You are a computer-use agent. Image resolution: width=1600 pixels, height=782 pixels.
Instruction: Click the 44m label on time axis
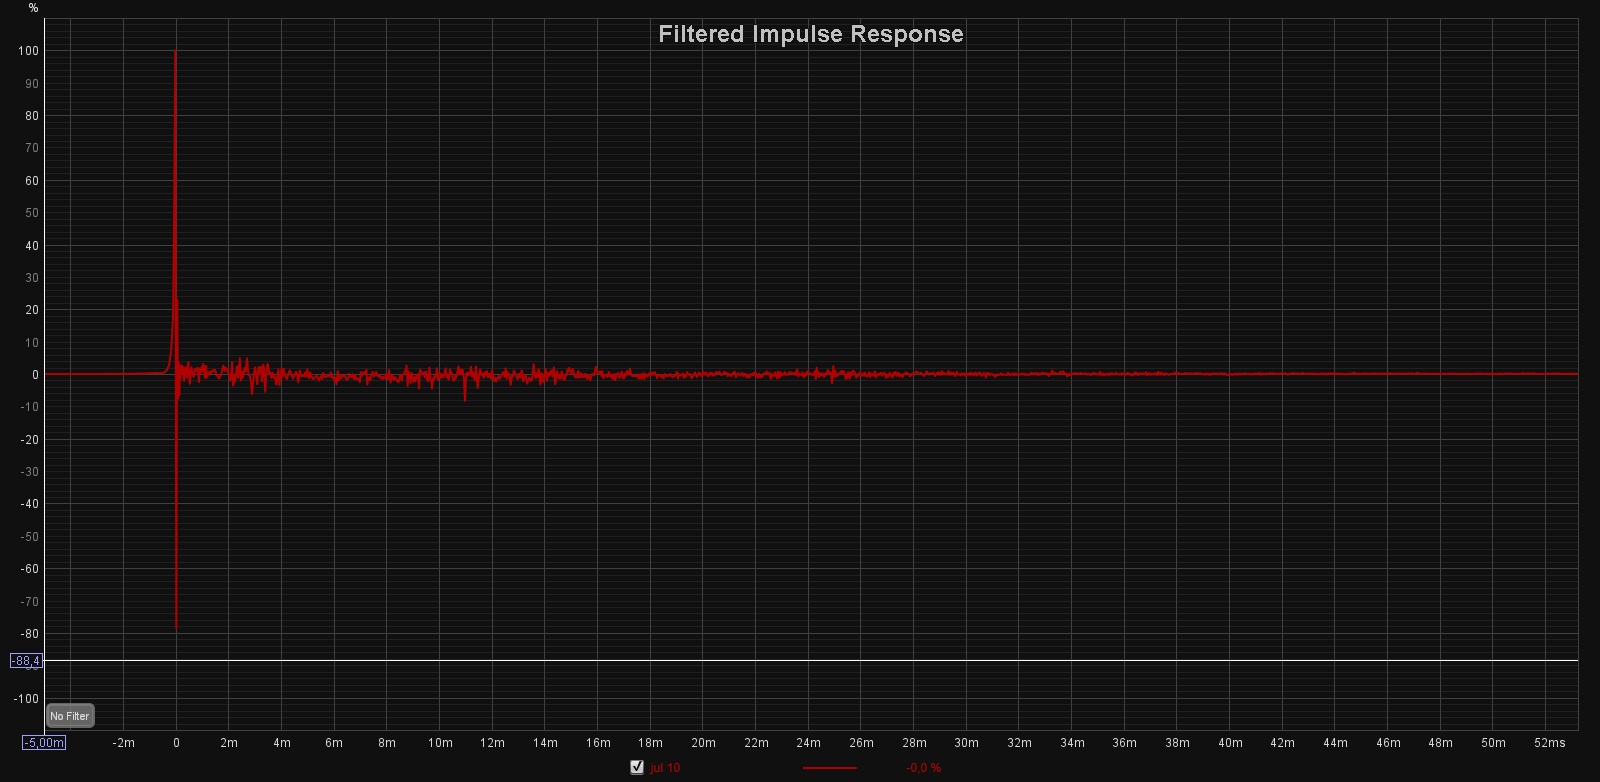(x=1335, y=743)
